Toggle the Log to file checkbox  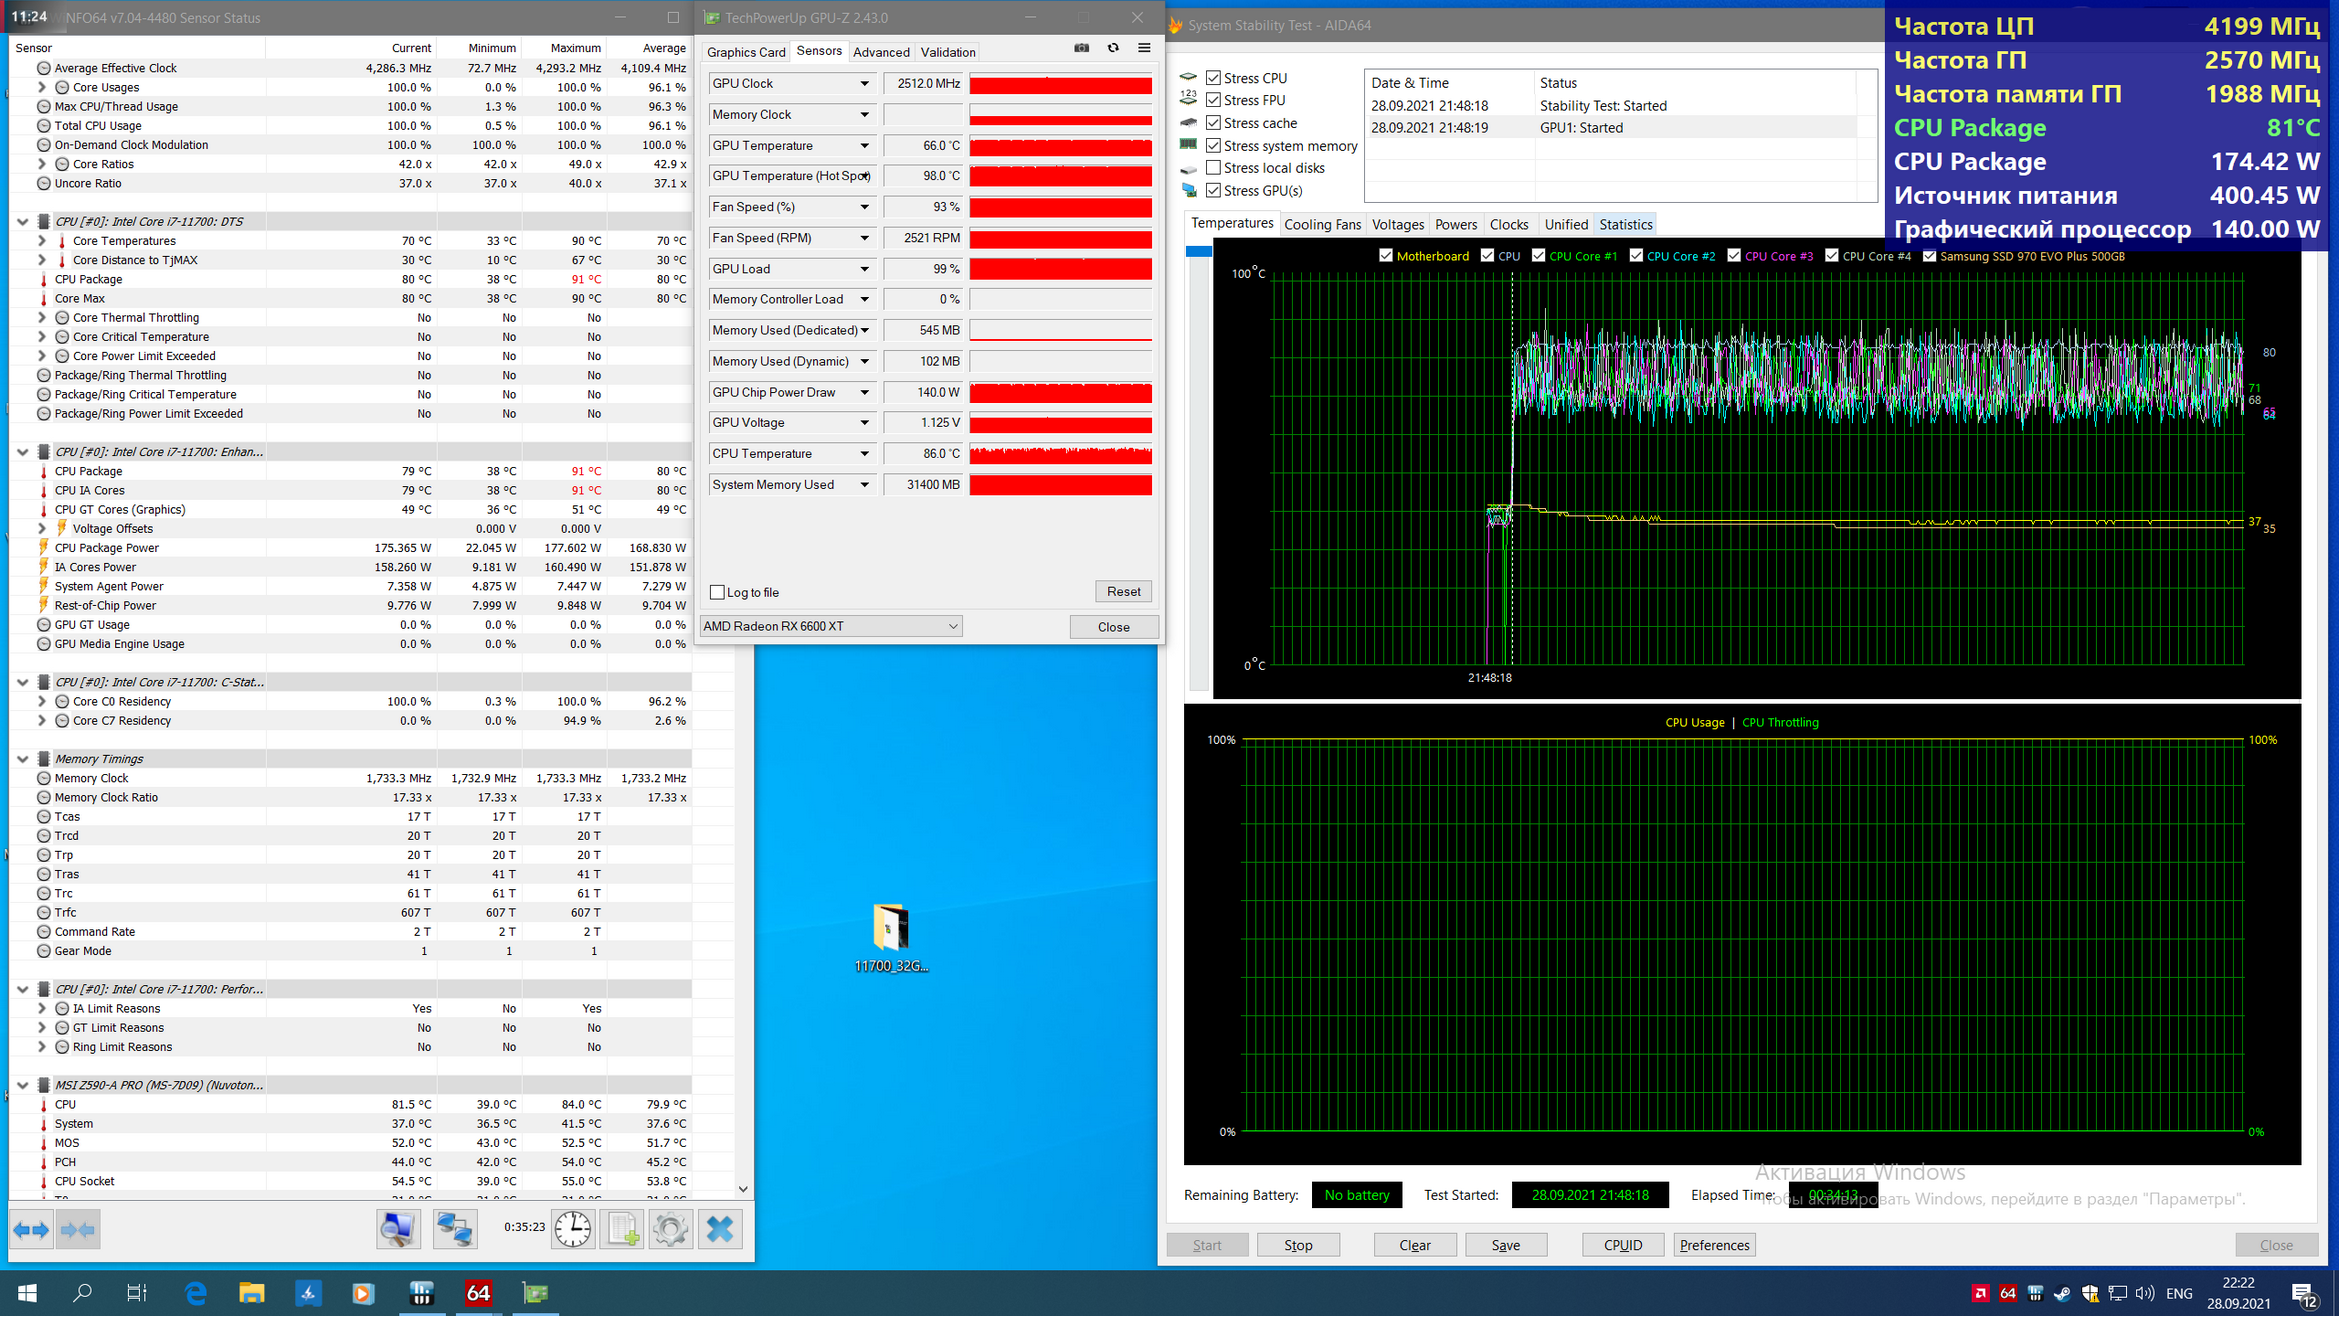pos(717,592)
